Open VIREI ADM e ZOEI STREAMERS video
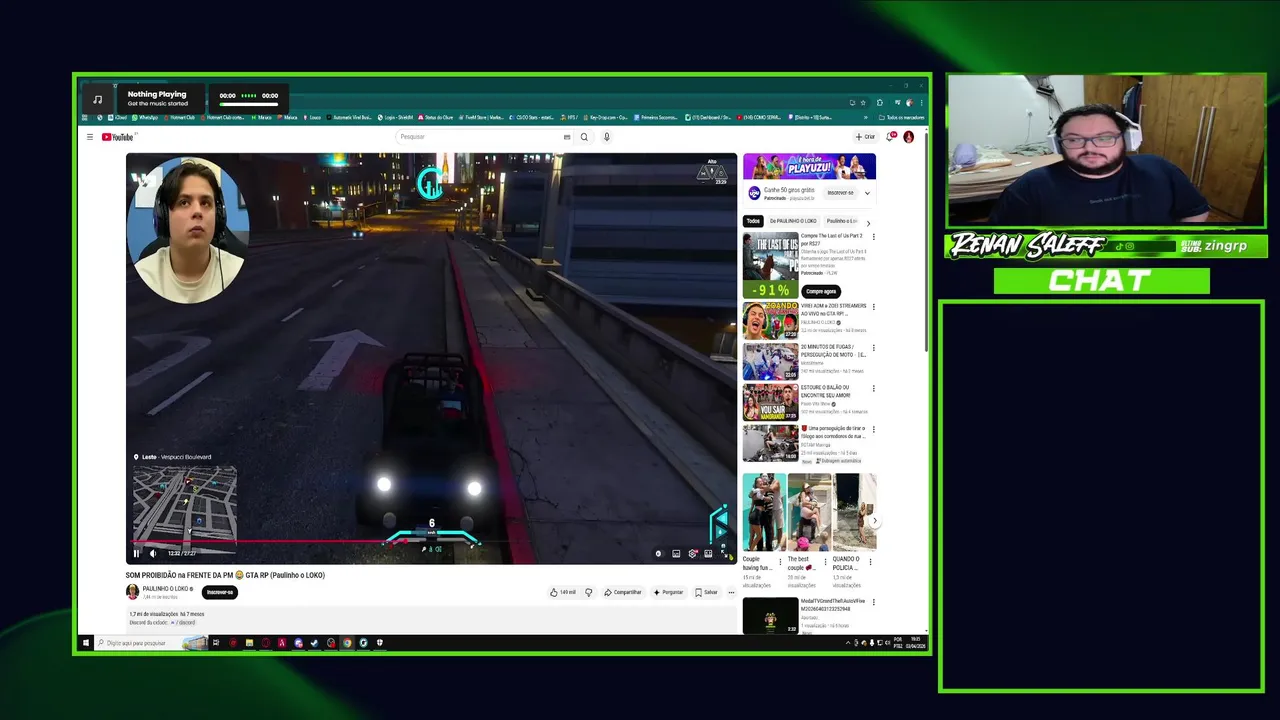The height and width of the screenshot is (720, 1280). click(770, 321)
